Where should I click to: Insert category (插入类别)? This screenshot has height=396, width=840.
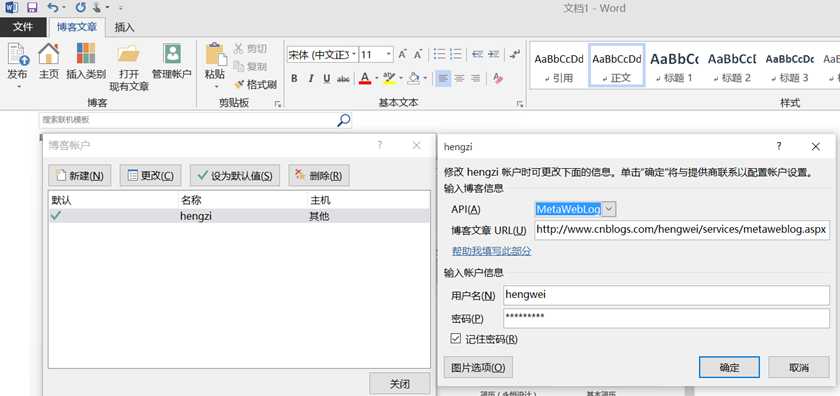click(x=86, y=61)
